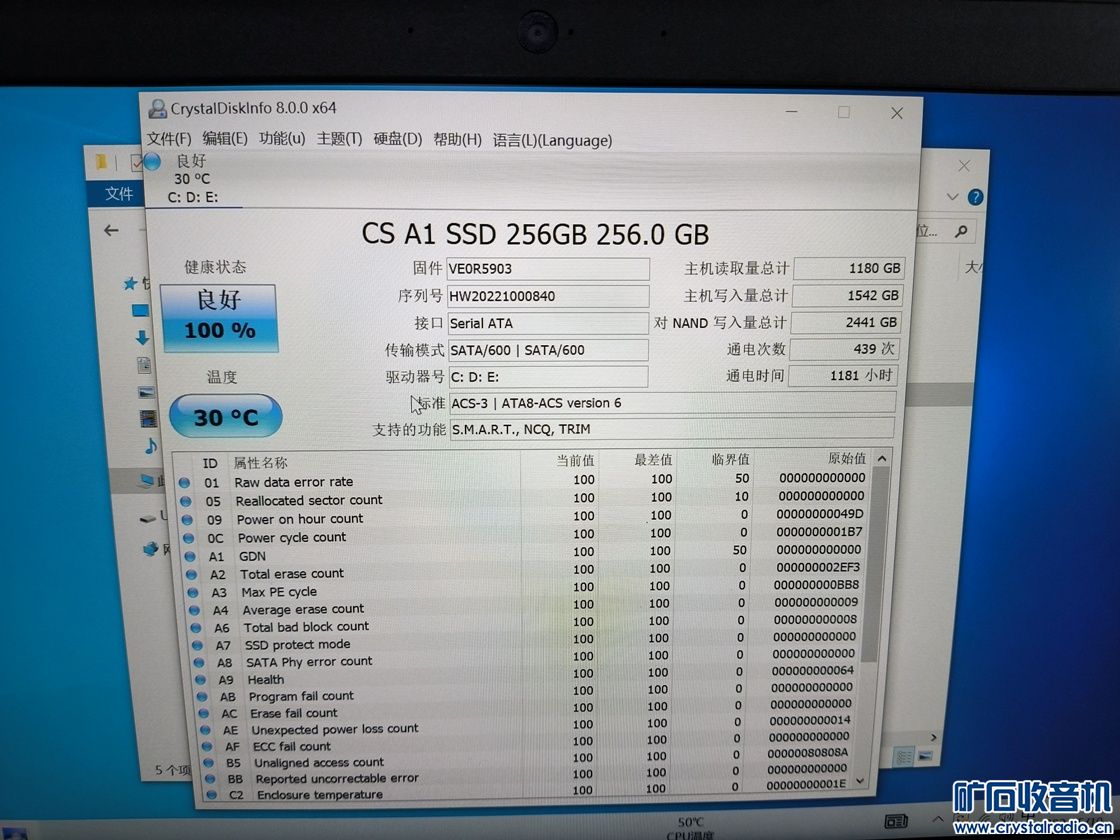Click the features field S.M.A.R.T., NCQ, TRIM
The width and height of the screenshot is (1120, 840).
tap(671, 429)
